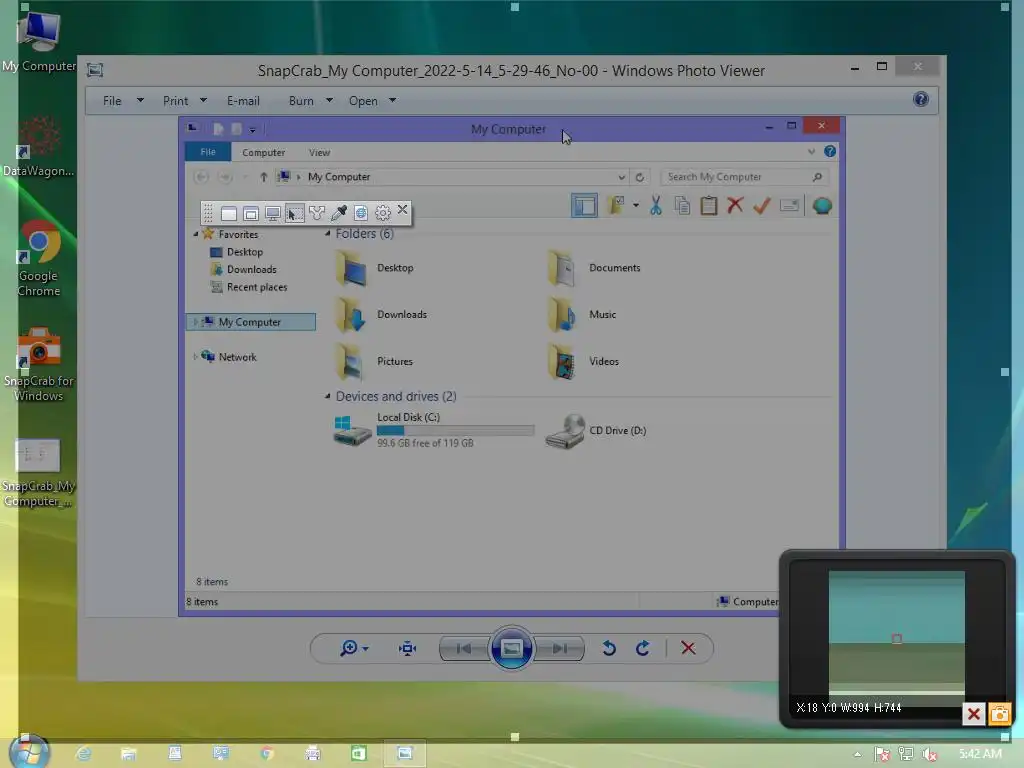Go to next photo
The image size is (1024, 768).
(559, 648)
